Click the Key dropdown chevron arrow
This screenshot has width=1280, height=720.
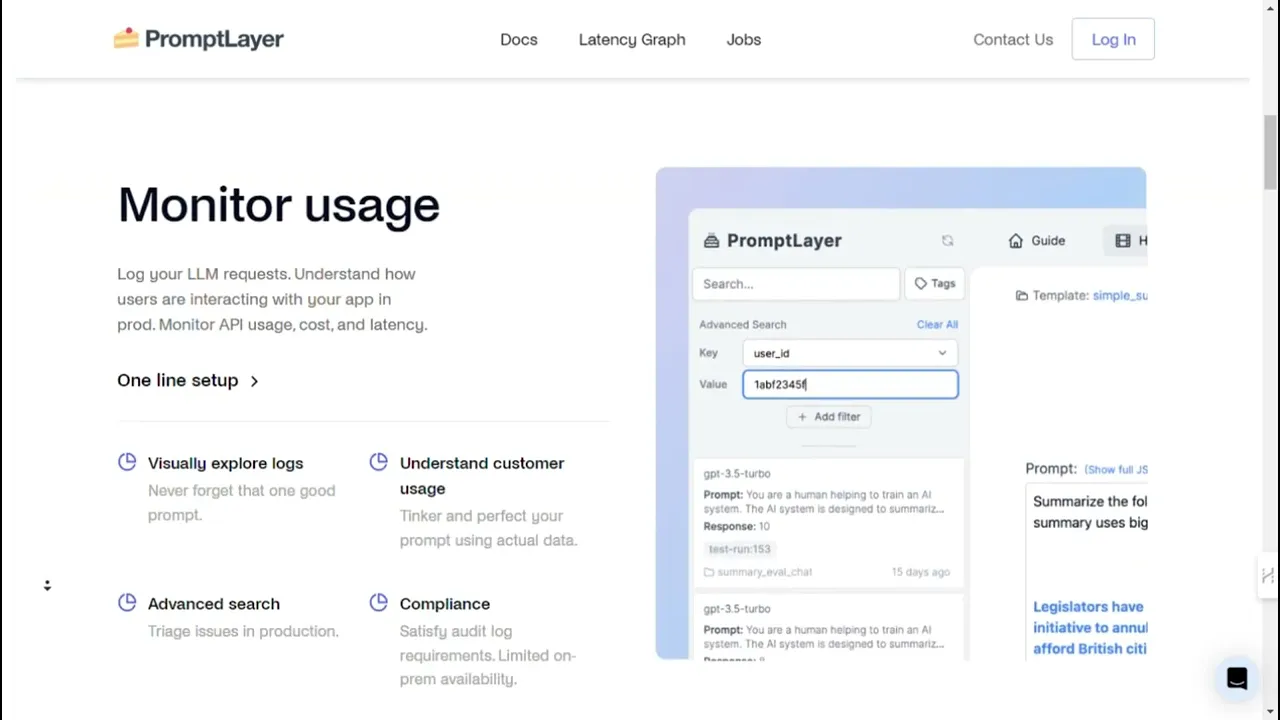click(942, 353)
